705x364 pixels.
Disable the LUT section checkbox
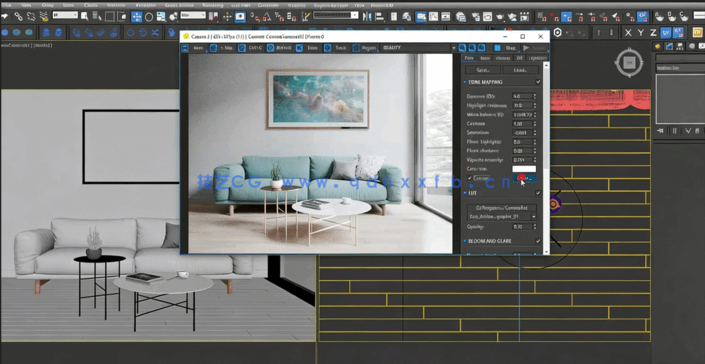point(538,193)
